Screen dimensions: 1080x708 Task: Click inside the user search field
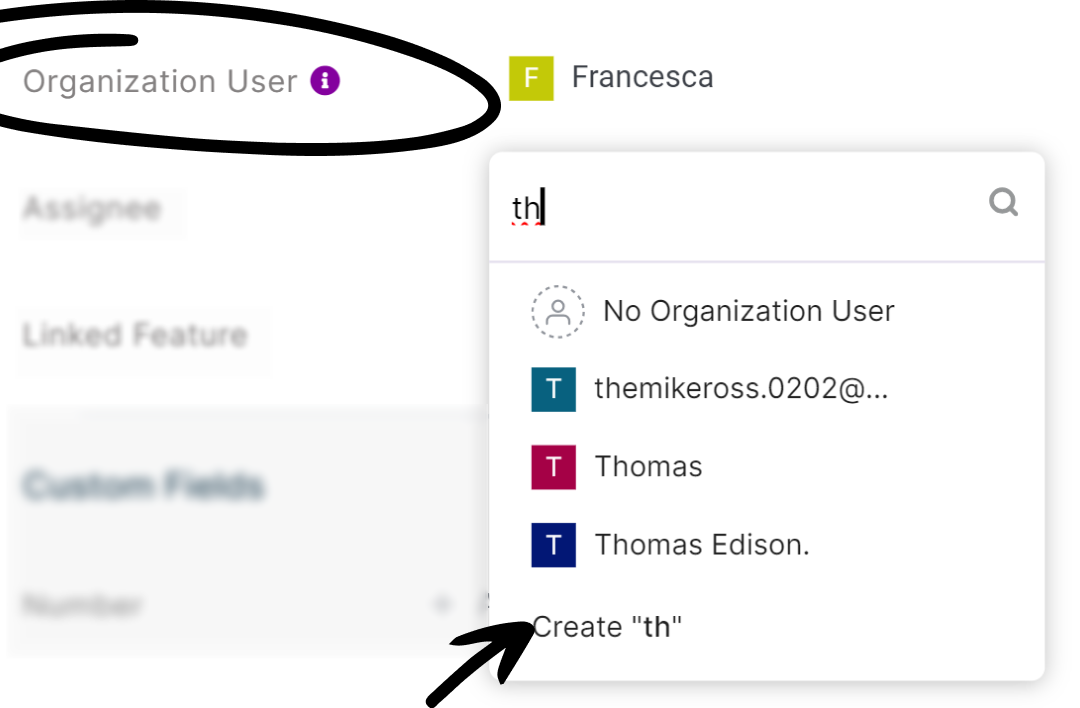(700, 203)
